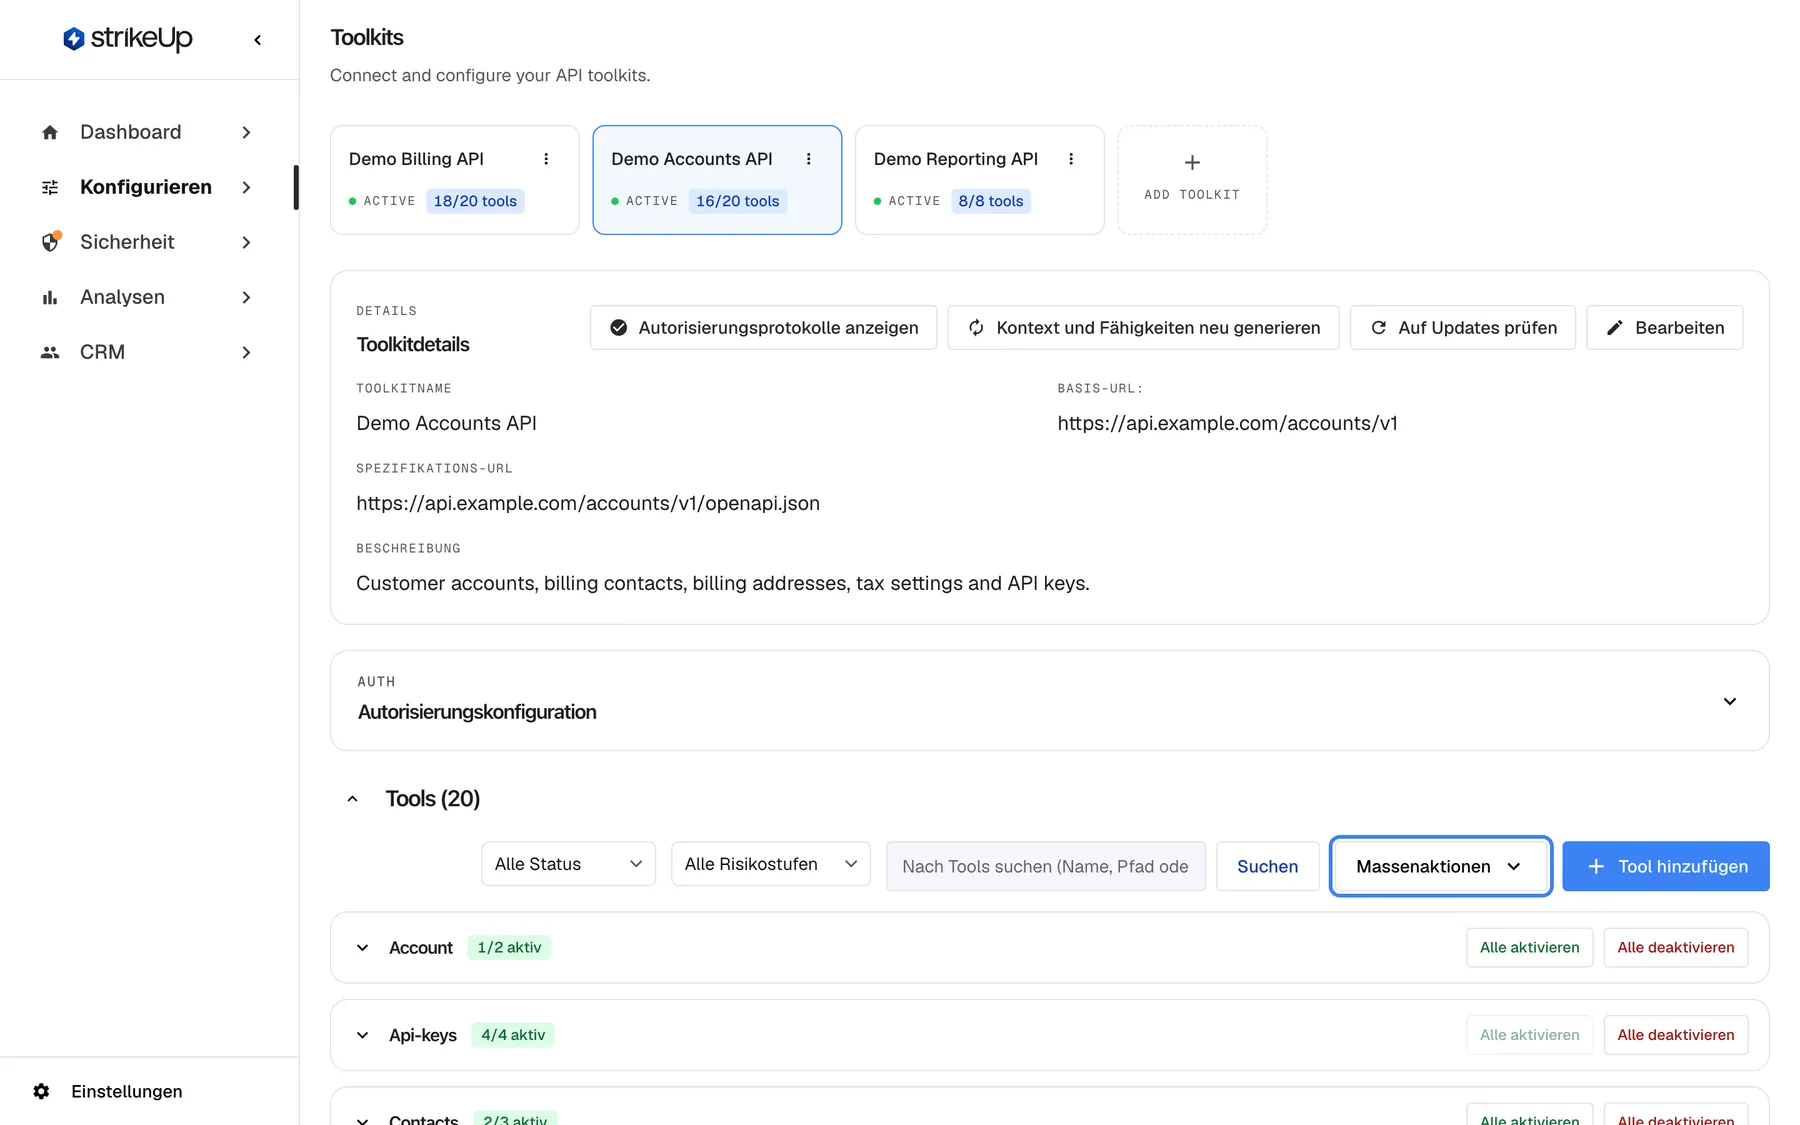Click the CRM people icon
This screenshot has width=1800, height=1125.
click(x=50, y=352)
